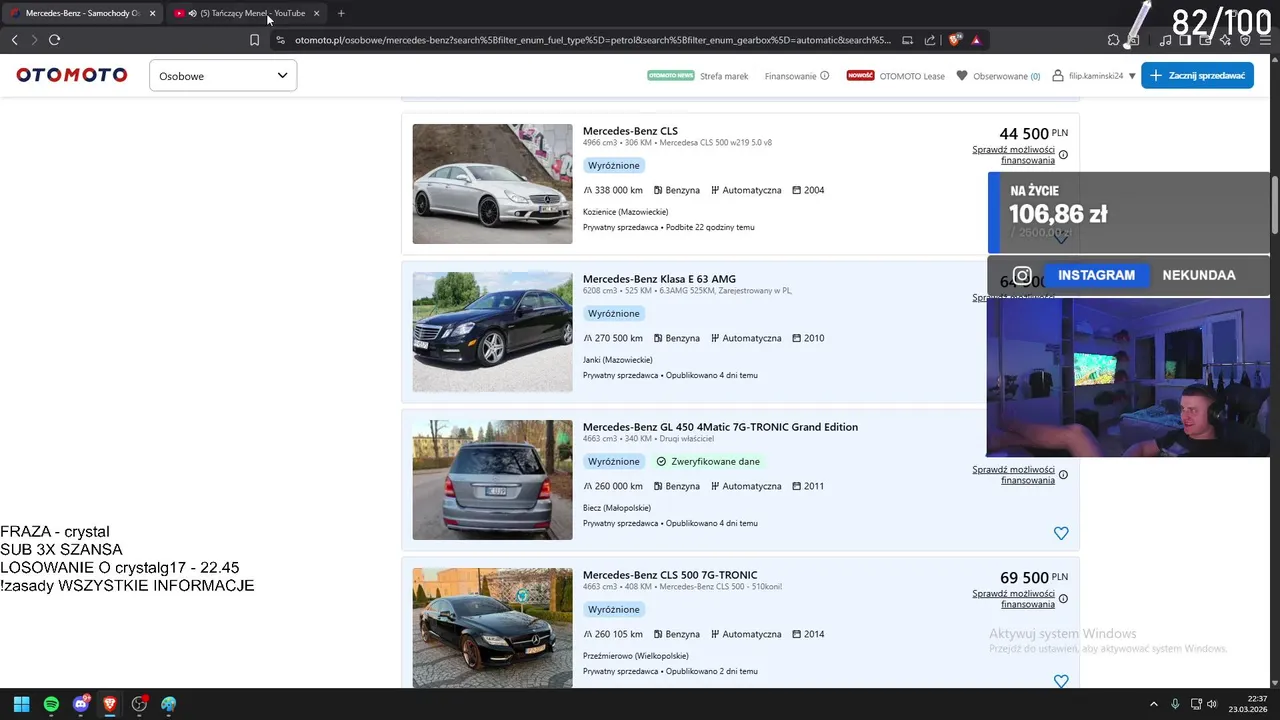Reload the current page
This screenshot has height=720, width=1280.
click(54, 40)
